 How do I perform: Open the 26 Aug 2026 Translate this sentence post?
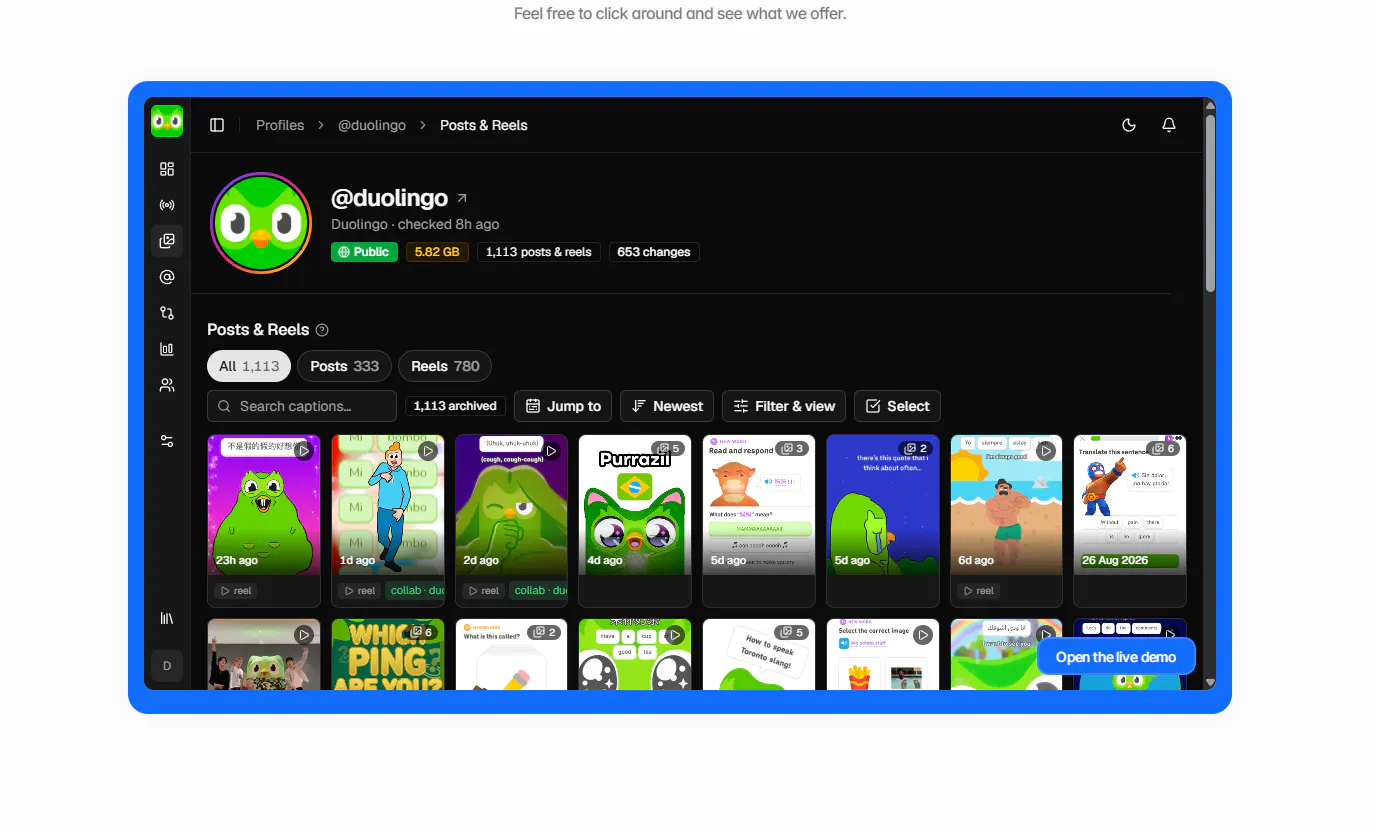[x=1130, y=505]
